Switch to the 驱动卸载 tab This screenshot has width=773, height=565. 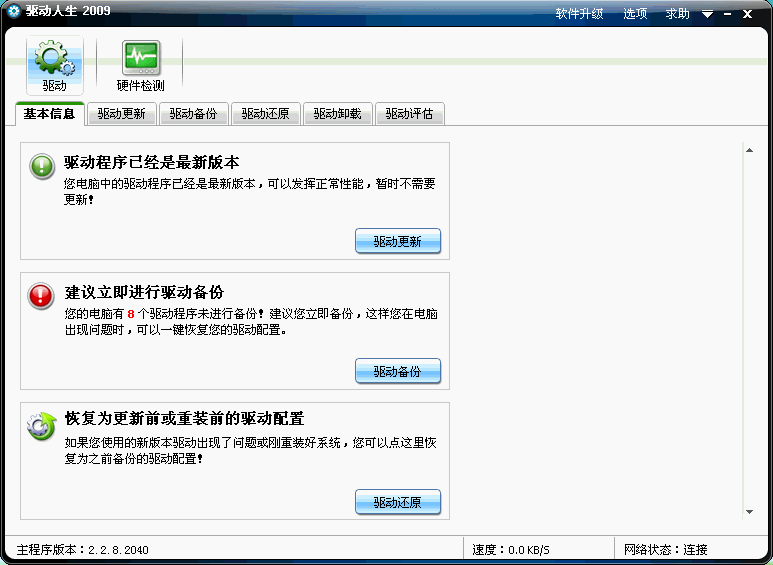point(337,114)
